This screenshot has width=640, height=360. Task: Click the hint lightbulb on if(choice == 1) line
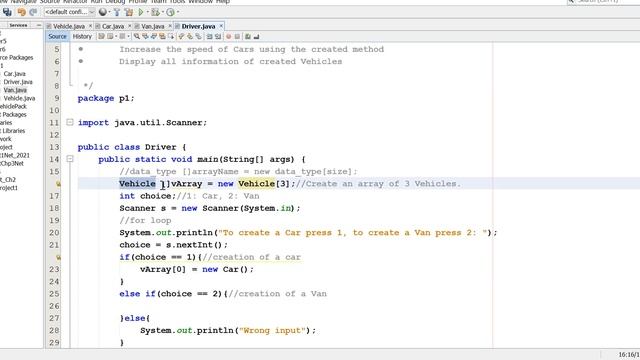tap(58, 257)
